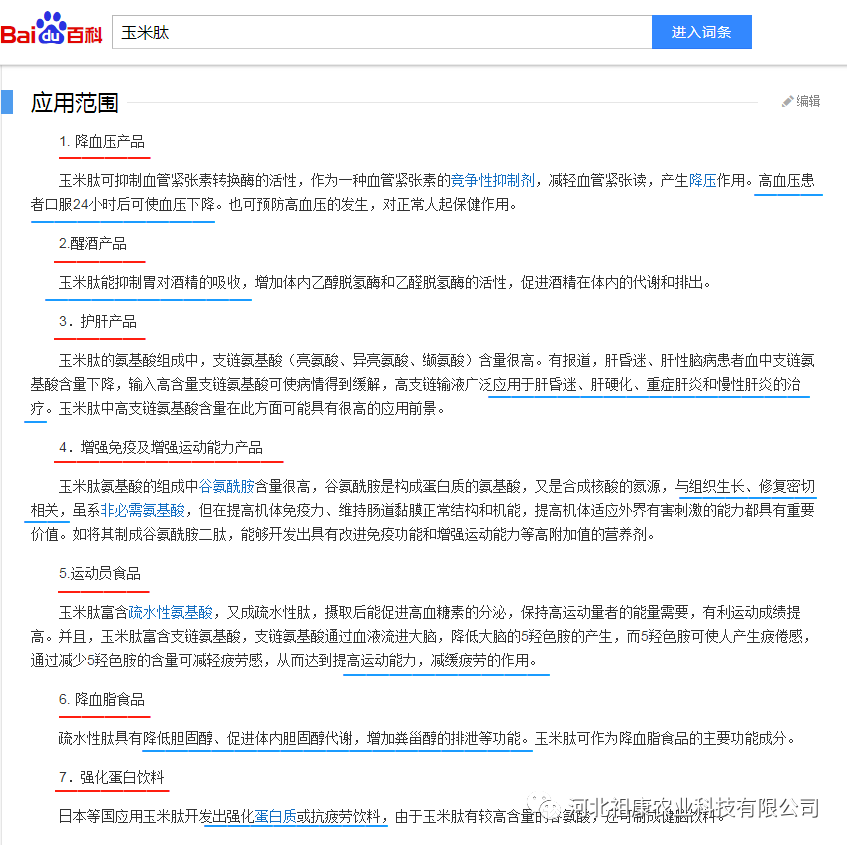Click the 增强免疫及增强运动能力产品 heading

click(x=168, y=449)
